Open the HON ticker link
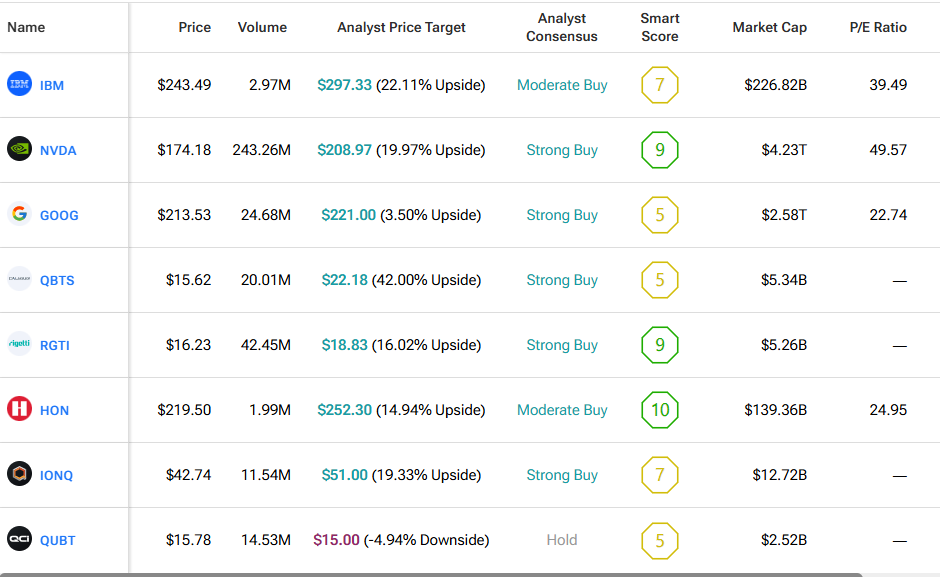940x577 pixels. click(x=54, y=410)
